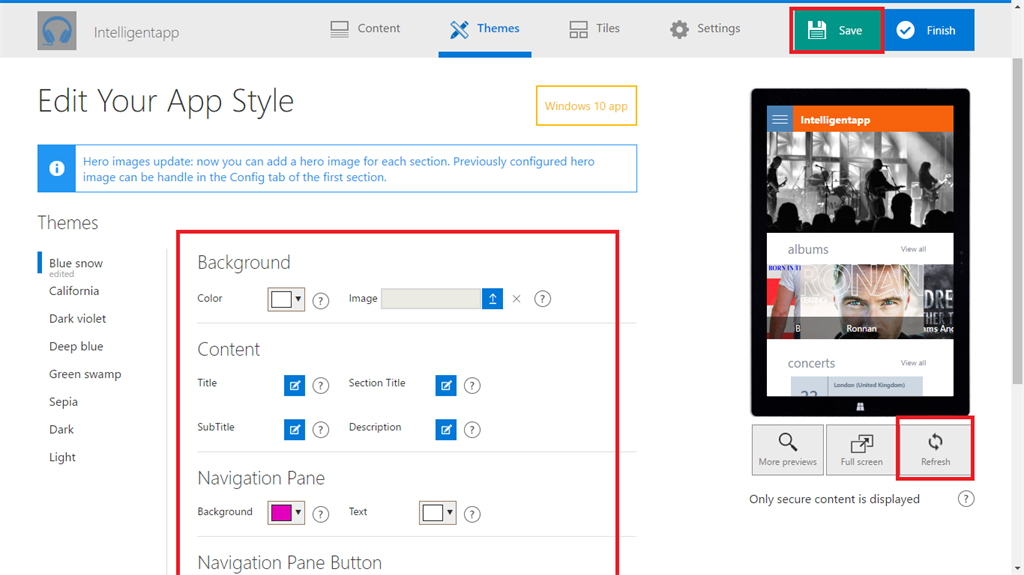Select the California theme
The width and height of the screenshot is (1024, 575).
click(74, 291)
